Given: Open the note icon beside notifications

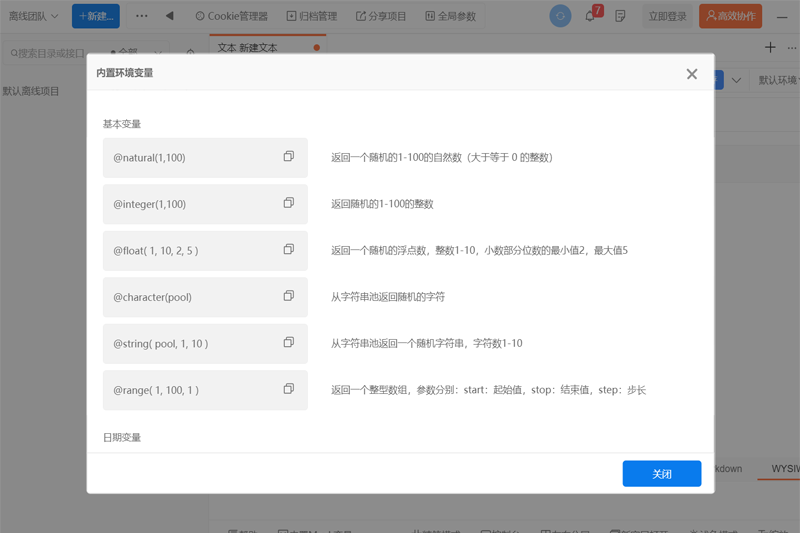Looking at the screenshot, I should click(x=621, y=16).
